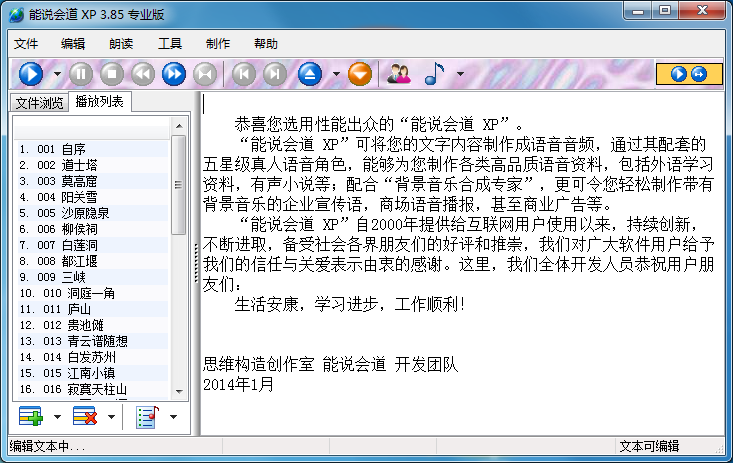The width and height of the screenshot is (733, 463).
Task: Select playlist item 010 洞庭一角
Action: point(93,293)
